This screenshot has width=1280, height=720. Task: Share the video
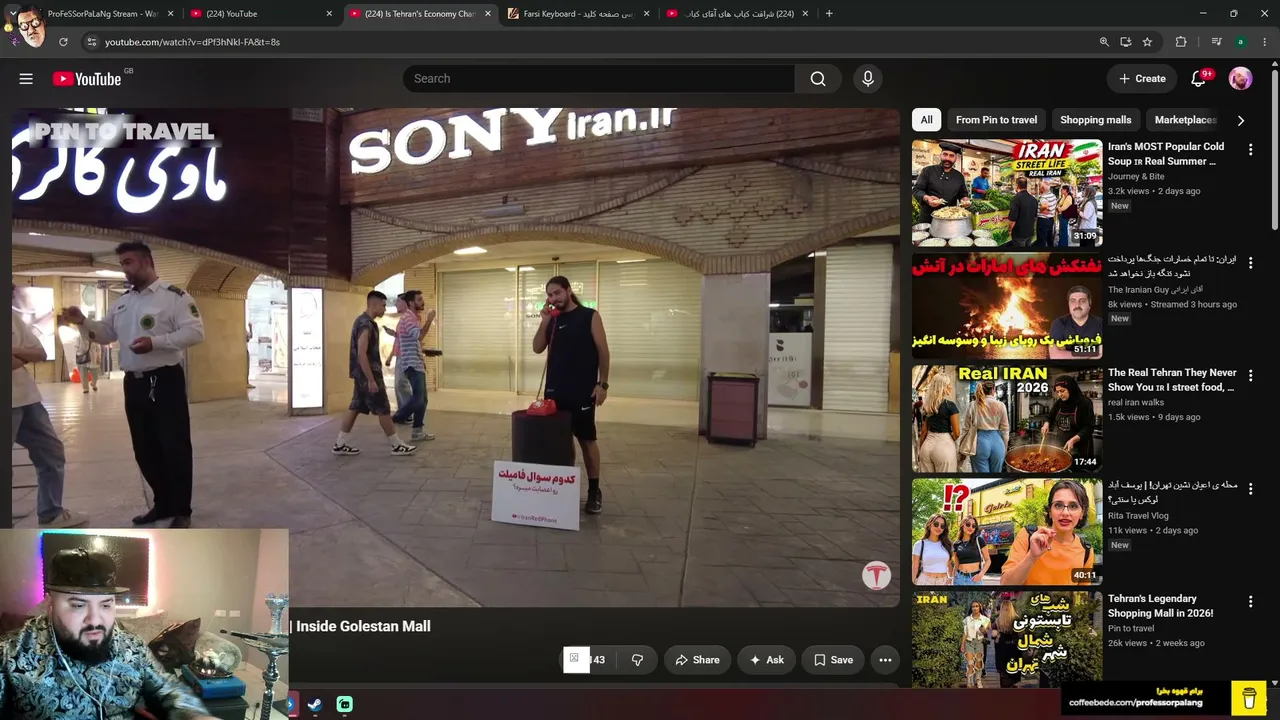click(697, 660)
